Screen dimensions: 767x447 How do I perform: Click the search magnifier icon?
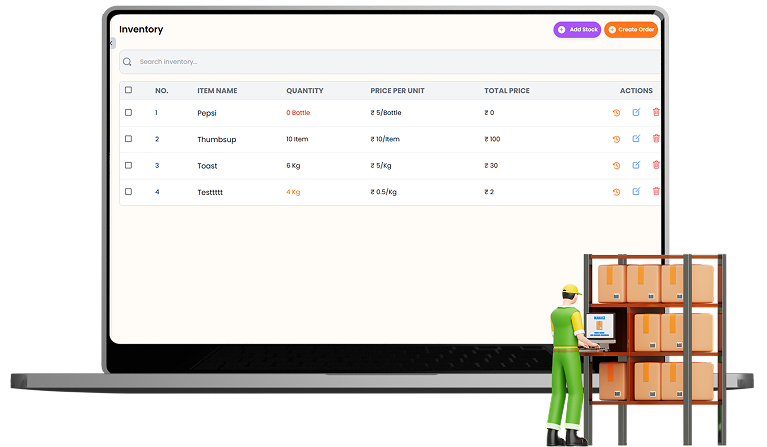pyautogui.click(x=127, y=62)
